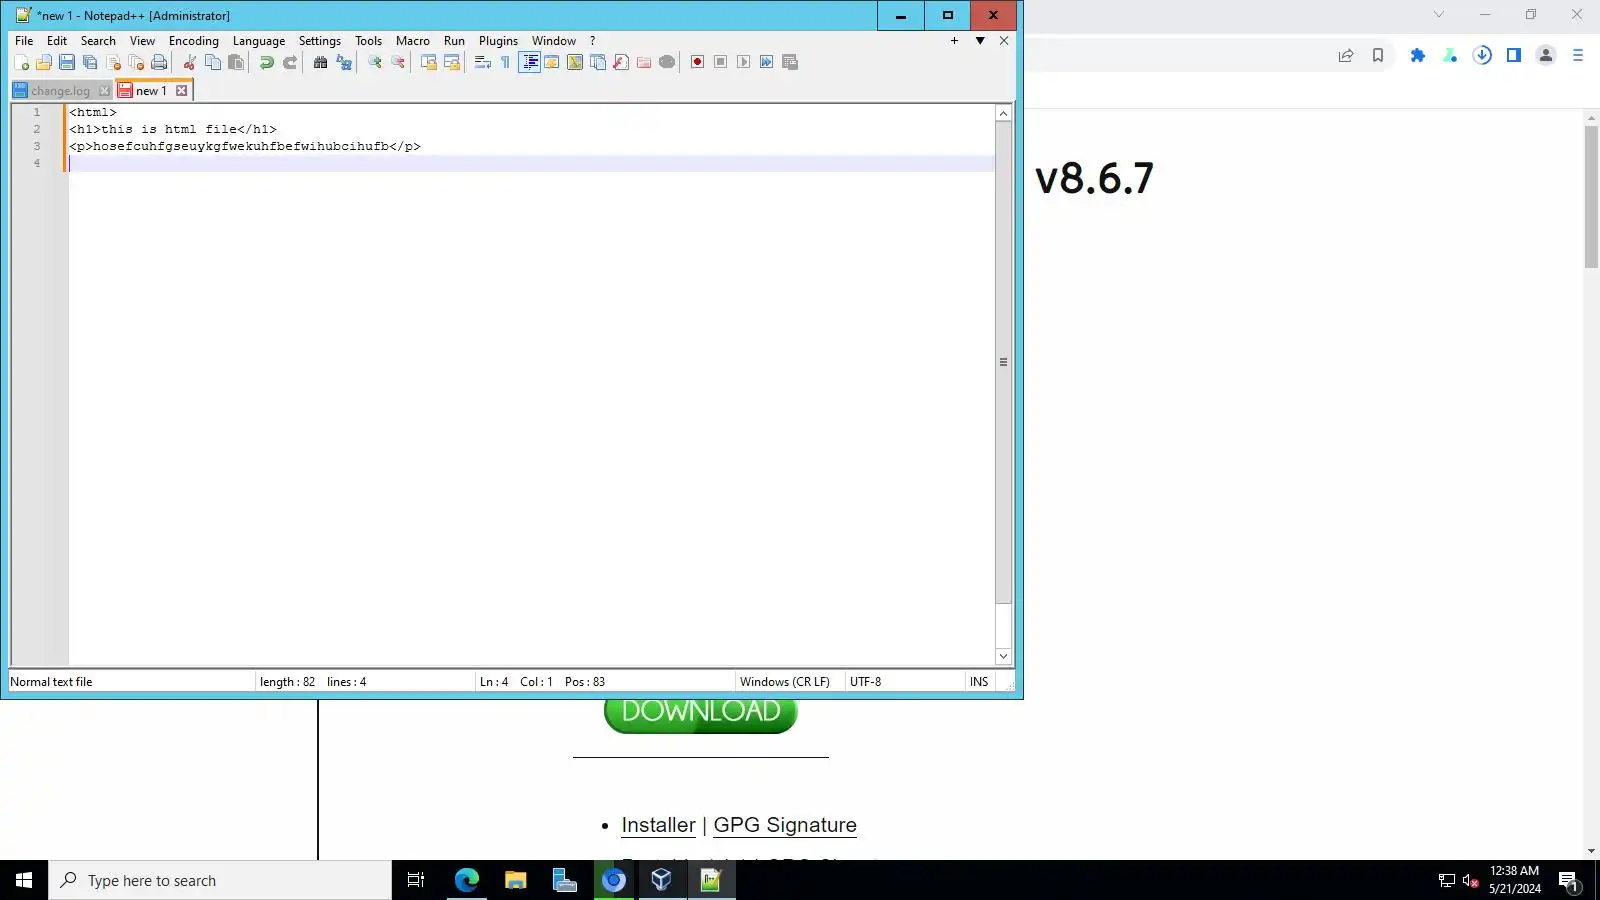This screenshot has height=900, width=1600.
Task: Open the Chrome three-line menu
Action: point(1578,55)
